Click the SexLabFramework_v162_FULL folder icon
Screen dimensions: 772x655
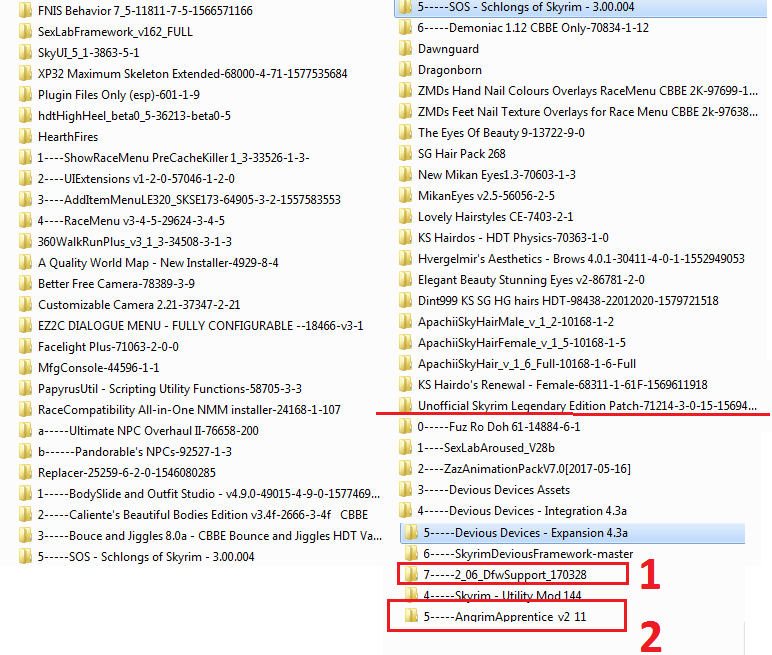26,32
